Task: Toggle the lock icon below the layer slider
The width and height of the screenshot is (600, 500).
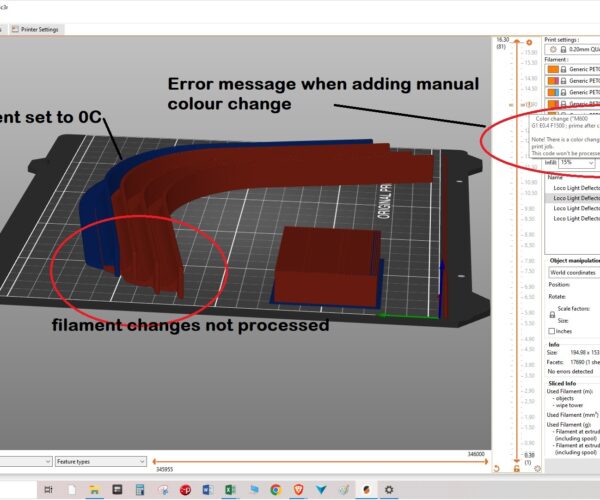Action: tap(517, 469)
